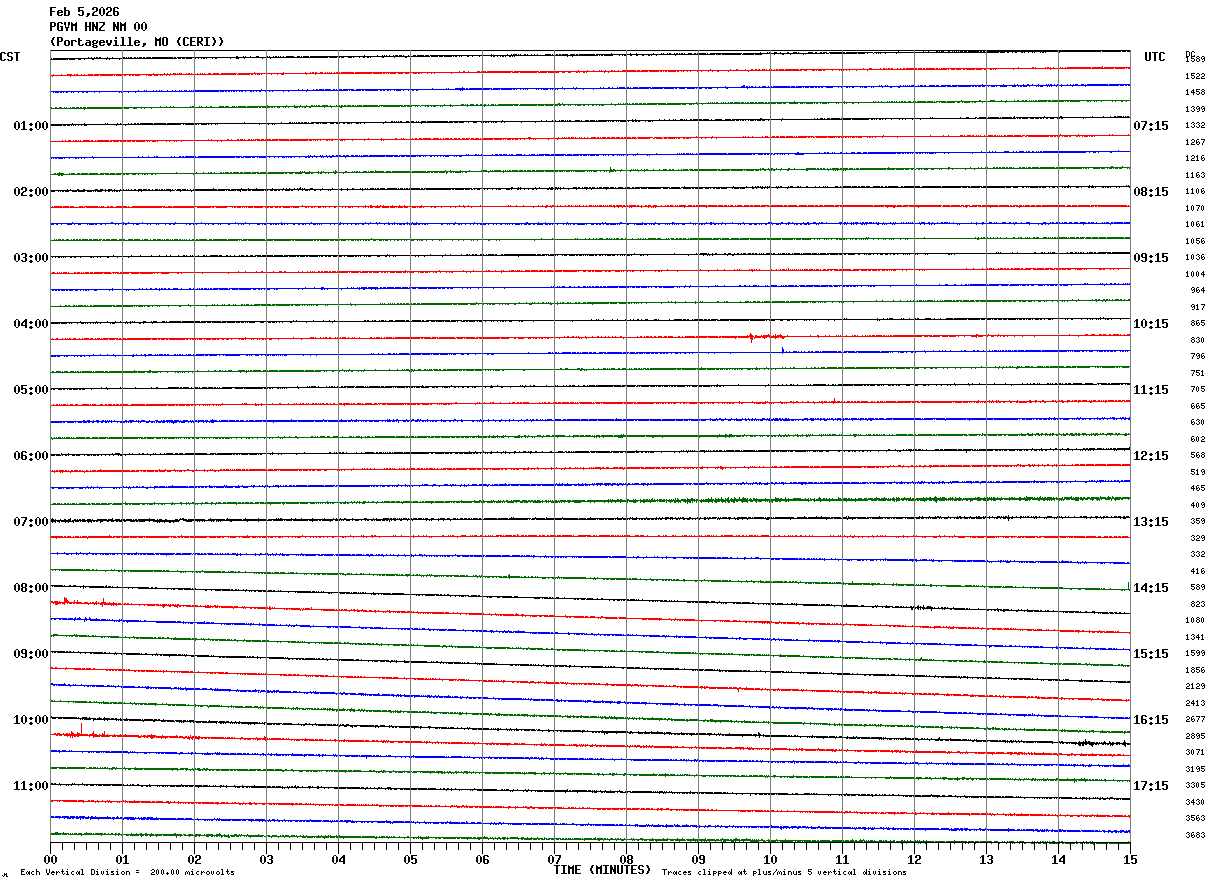Click the '14:15' UTC time label
This screenshot has height=886, width=1210.
(1151, 588)
